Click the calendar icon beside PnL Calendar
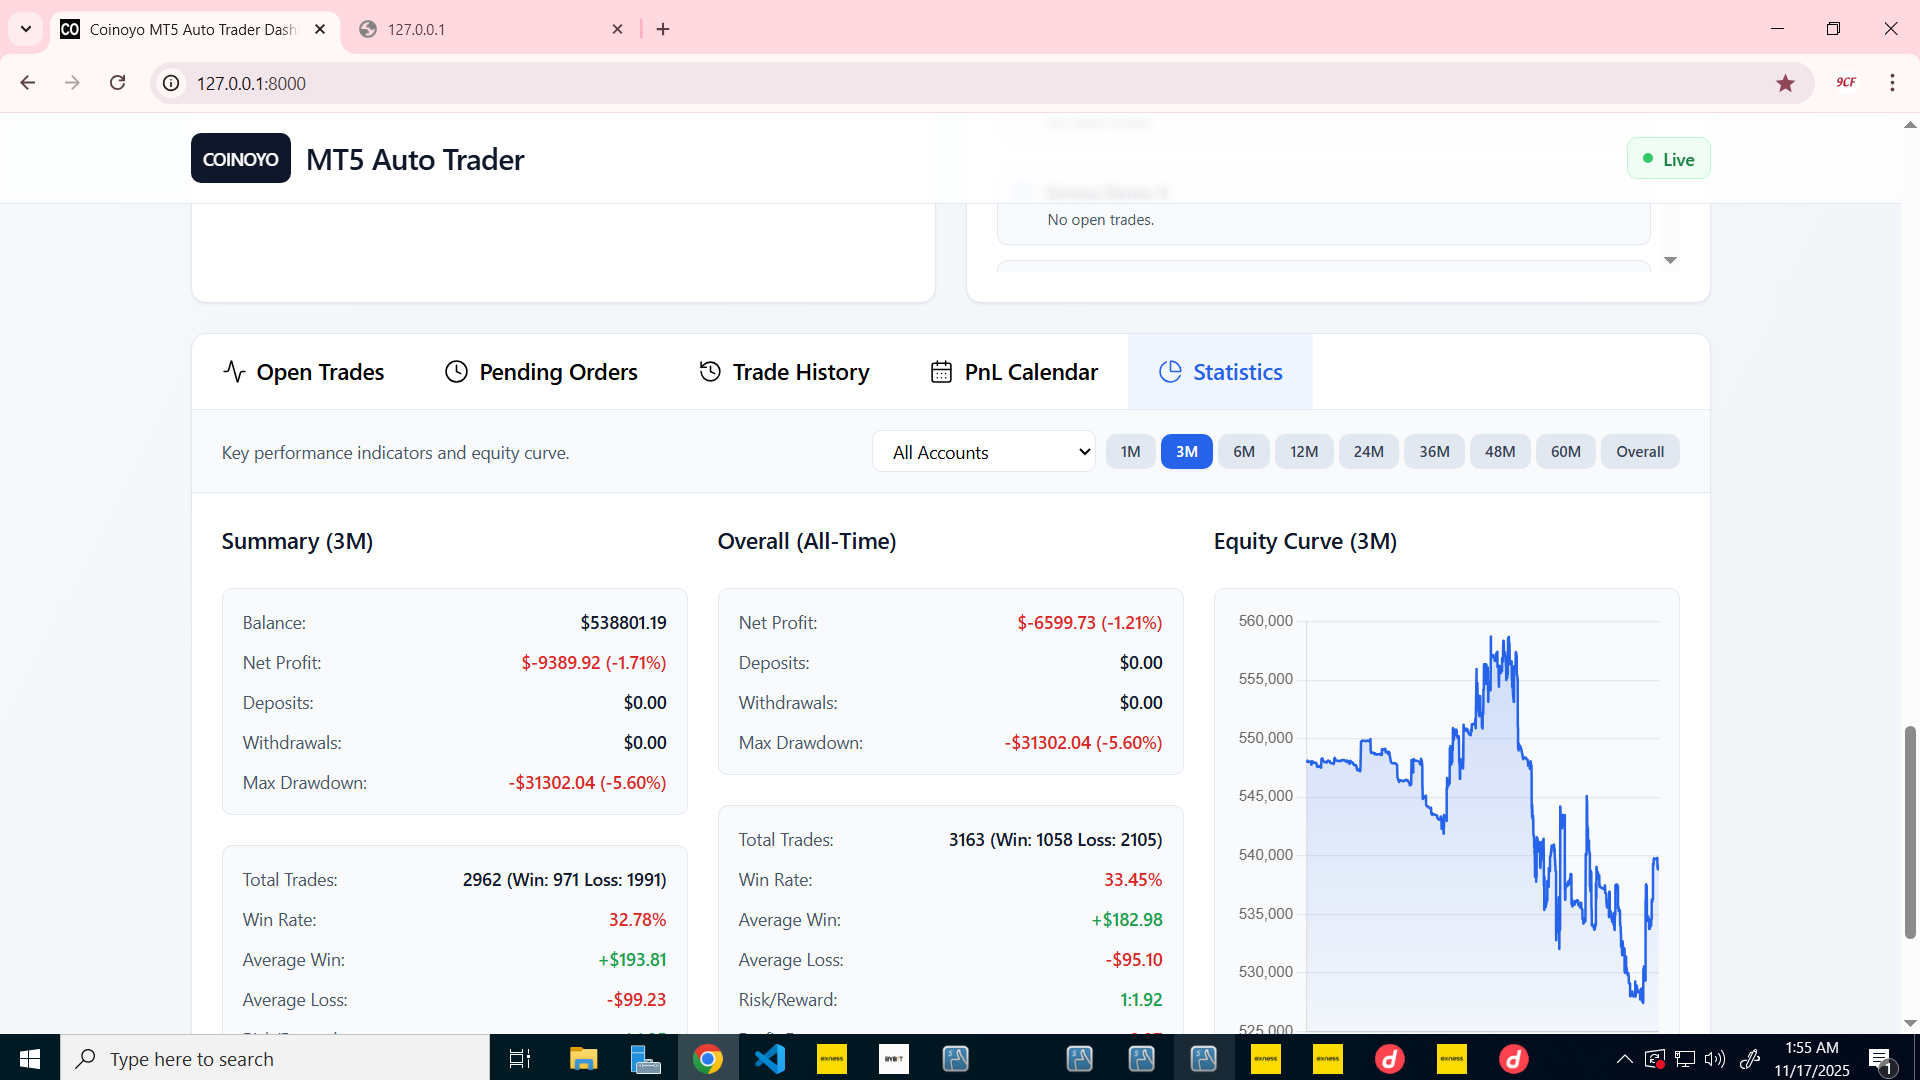This screenshot has height=1080, width=1920. pos(941,371)
